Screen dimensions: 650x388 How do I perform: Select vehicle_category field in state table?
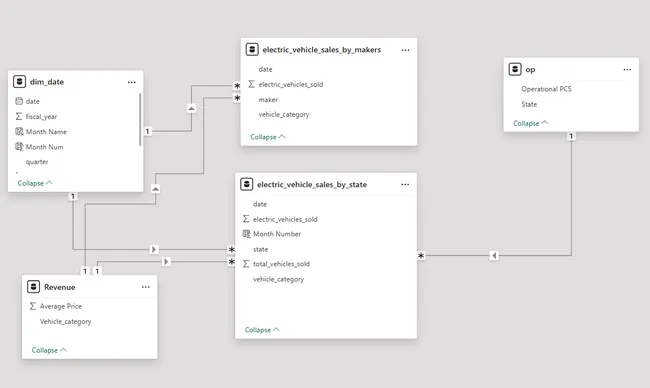(x=279, y=279)
